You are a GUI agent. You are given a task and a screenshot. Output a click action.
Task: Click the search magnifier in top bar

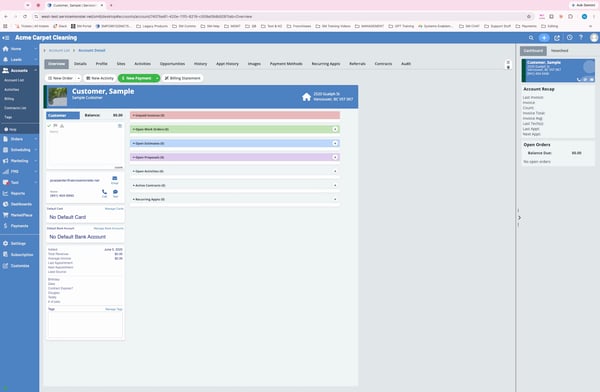pyautogui.click(x=531, y=38)
